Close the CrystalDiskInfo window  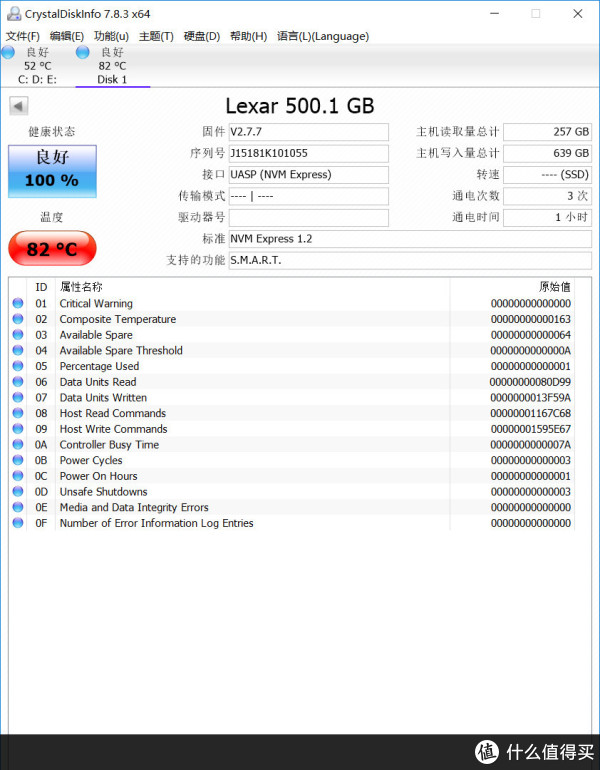(x=578, y=14)
